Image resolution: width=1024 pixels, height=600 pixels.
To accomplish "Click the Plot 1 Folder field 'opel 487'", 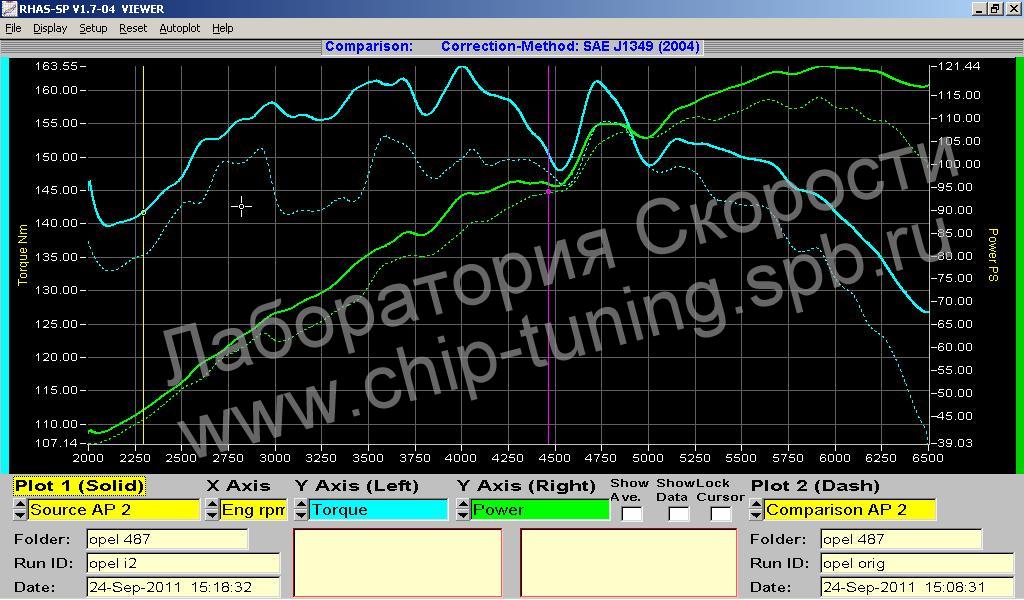I will pyautogui.click(x=167, y=539).
